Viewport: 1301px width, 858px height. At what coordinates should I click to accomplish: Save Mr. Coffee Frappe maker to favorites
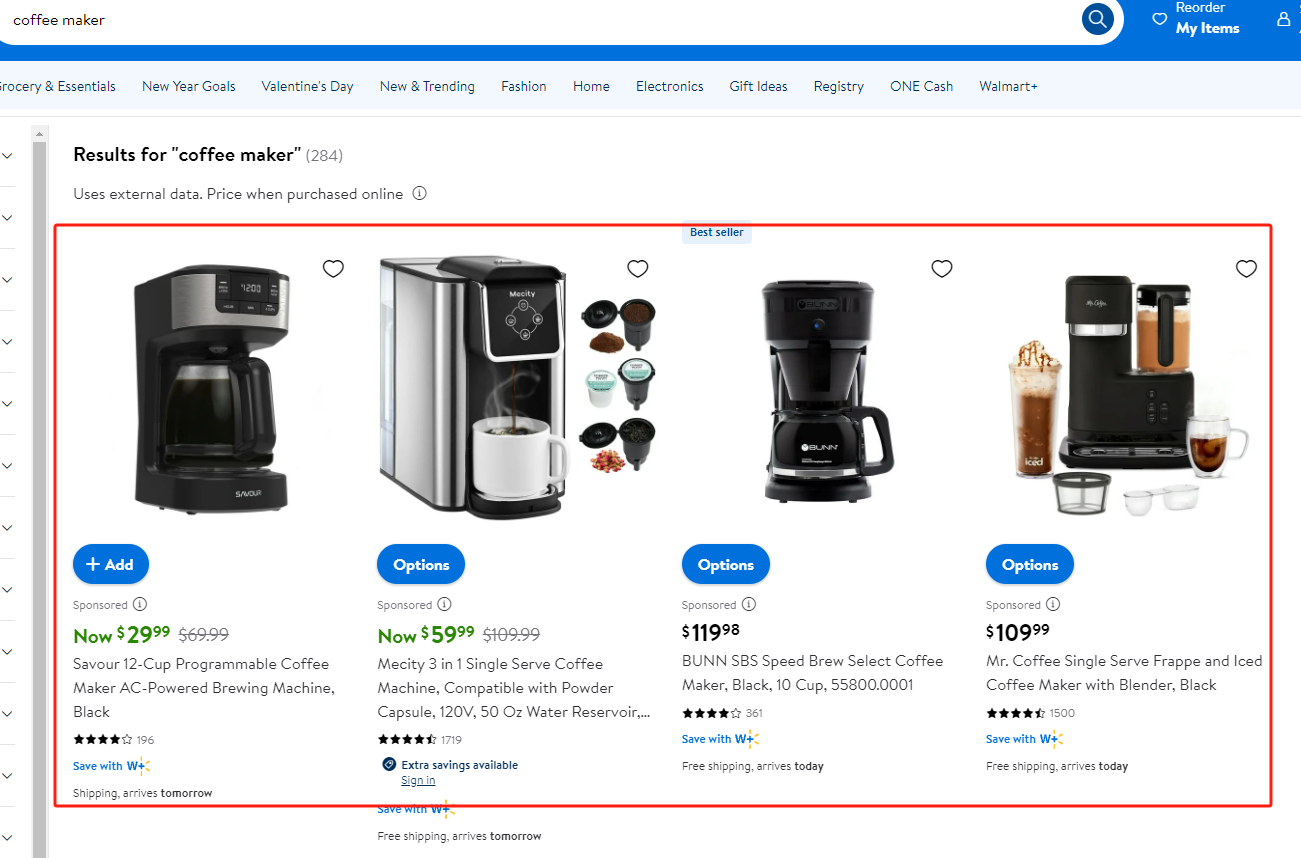[1246, 268]
